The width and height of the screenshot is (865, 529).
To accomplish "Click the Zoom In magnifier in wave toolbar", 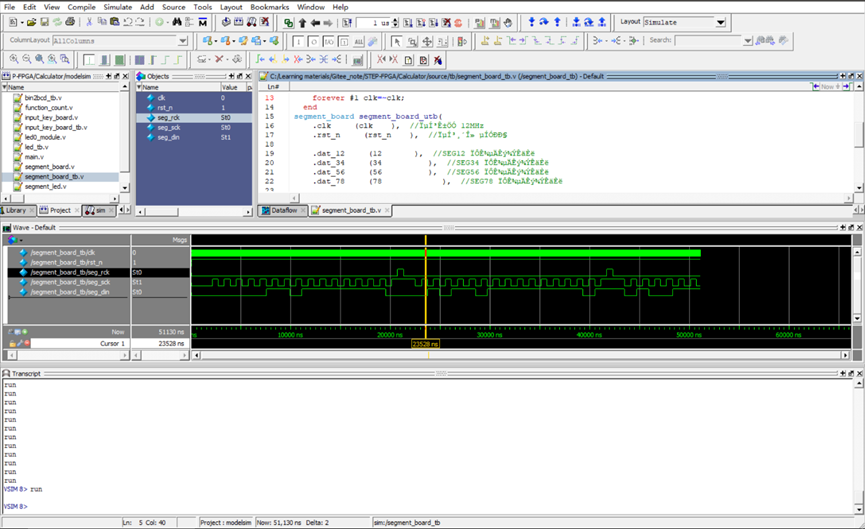I will coord(14,59).
